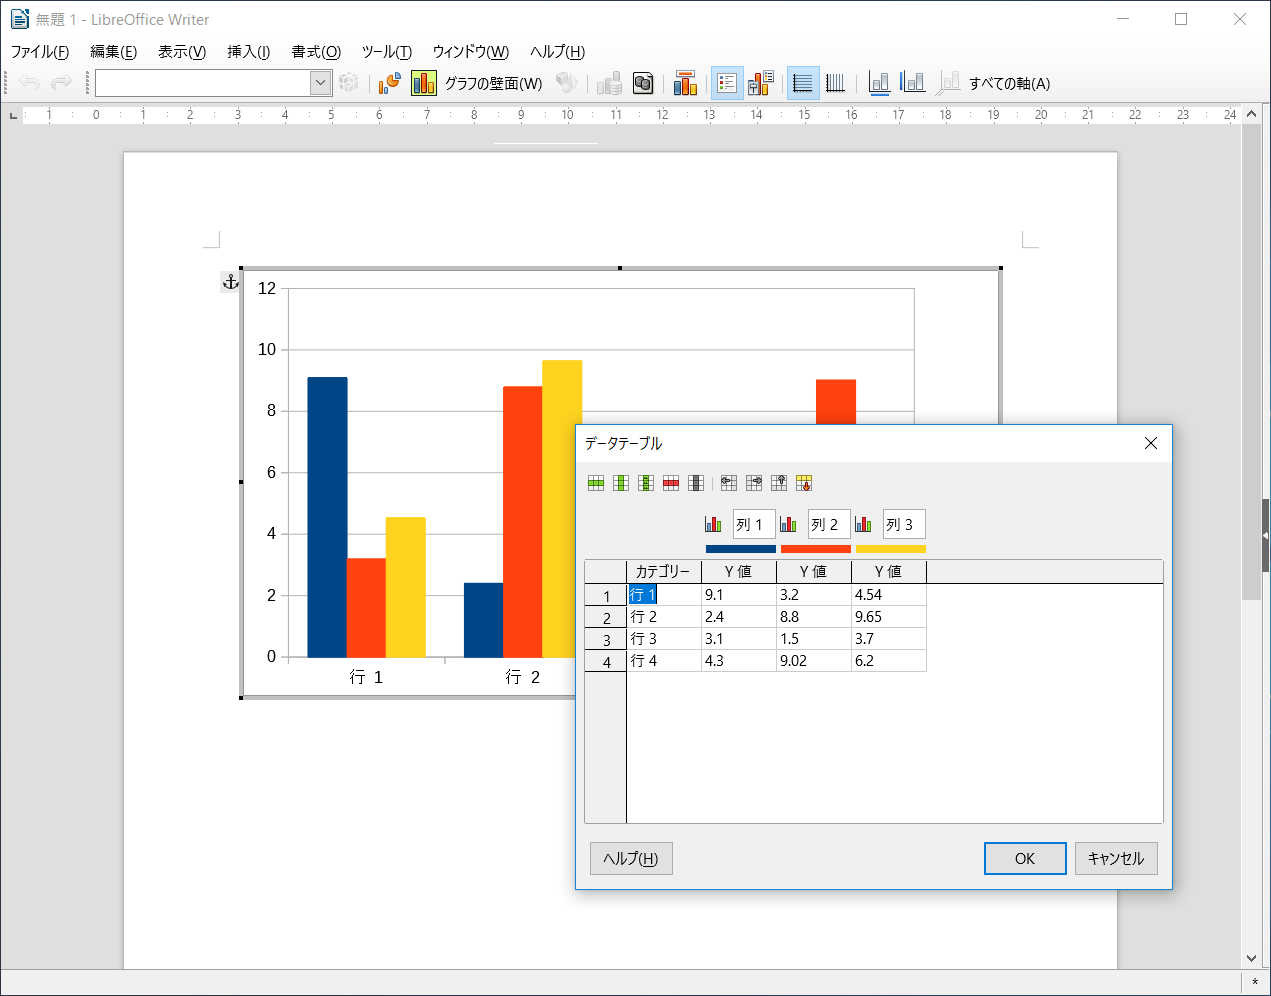Click the tab stop selector at ruler start

pos(13,116)
